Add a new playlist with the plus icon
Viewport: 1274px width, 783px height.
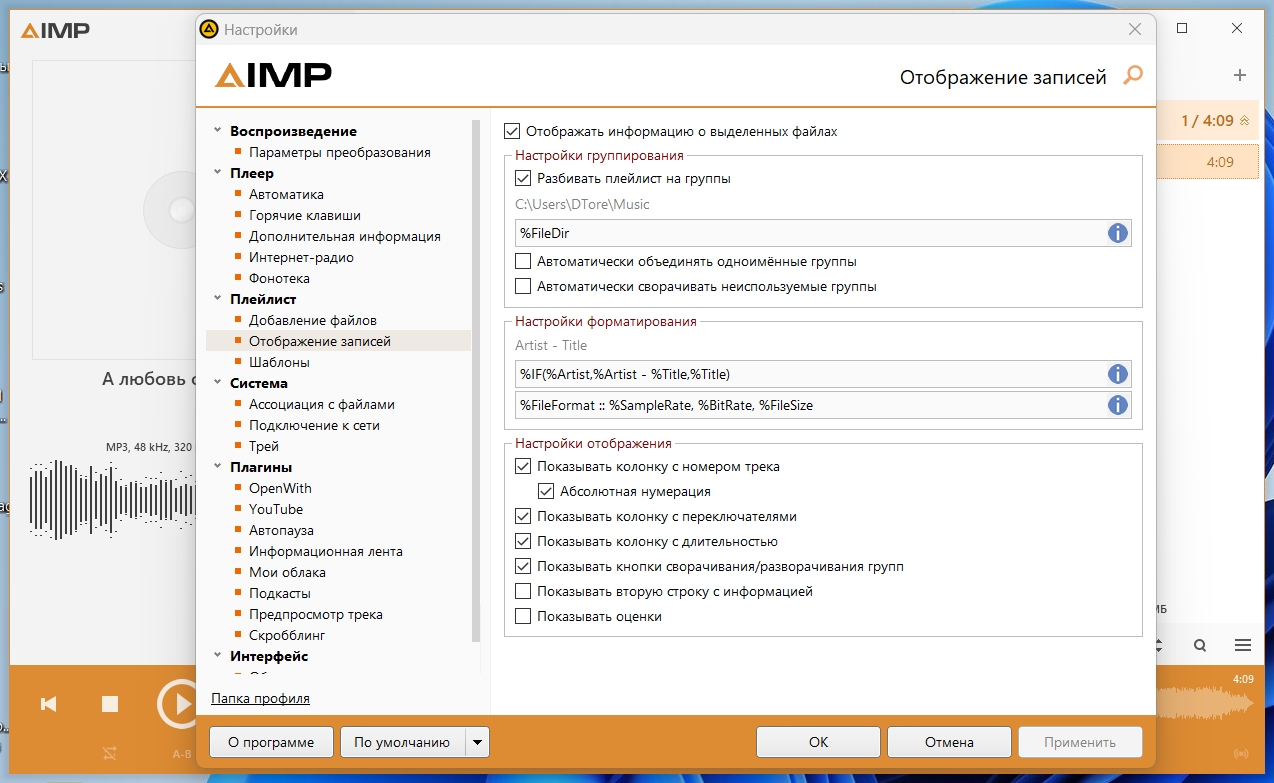click(x=1240, y=75)
